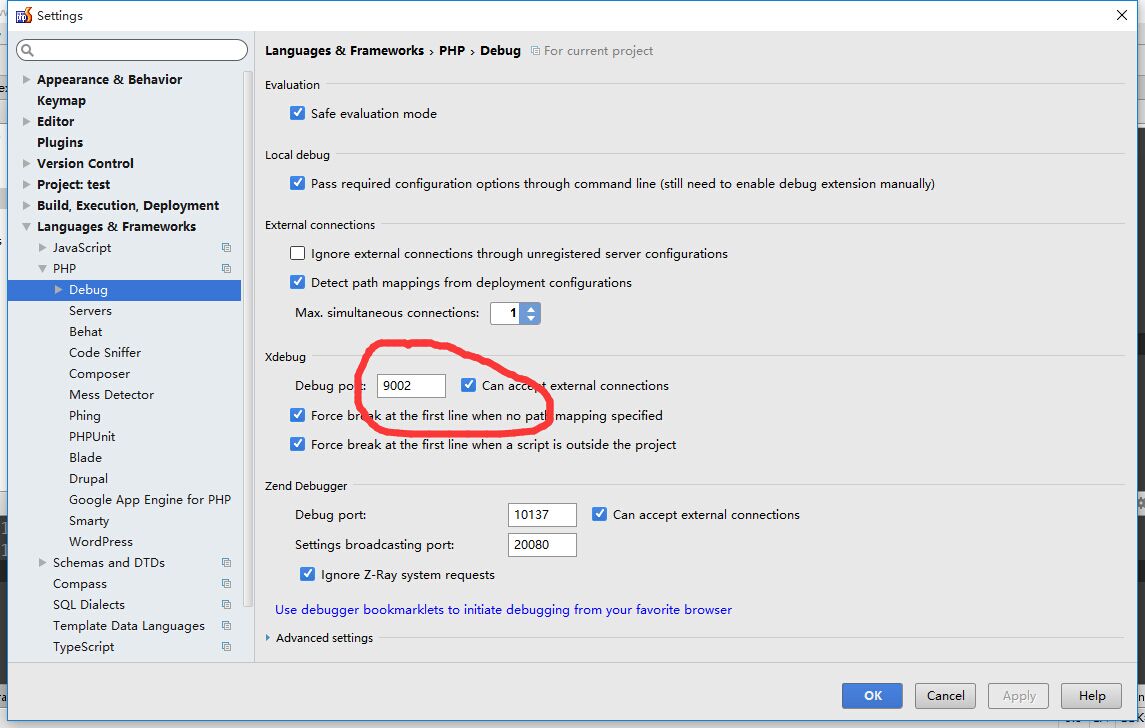Screen dimensions: 1145x728
Task: Toggle Ignore Z-Ray system requests checkbox
Action: 307,575
